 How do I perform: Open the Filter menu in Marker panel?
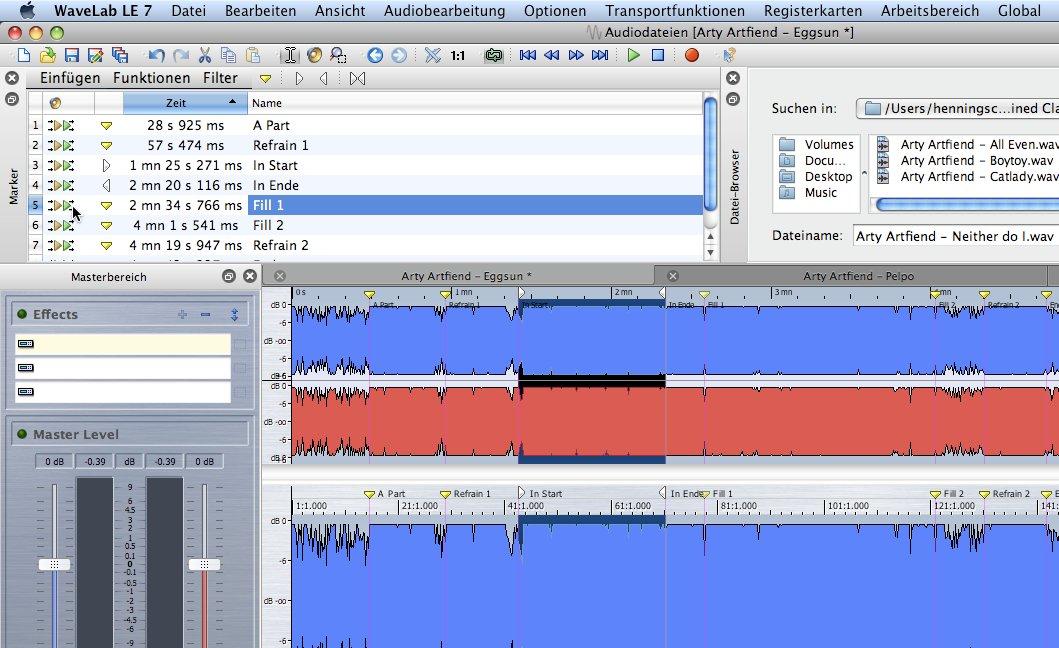(x=221, y=78)
